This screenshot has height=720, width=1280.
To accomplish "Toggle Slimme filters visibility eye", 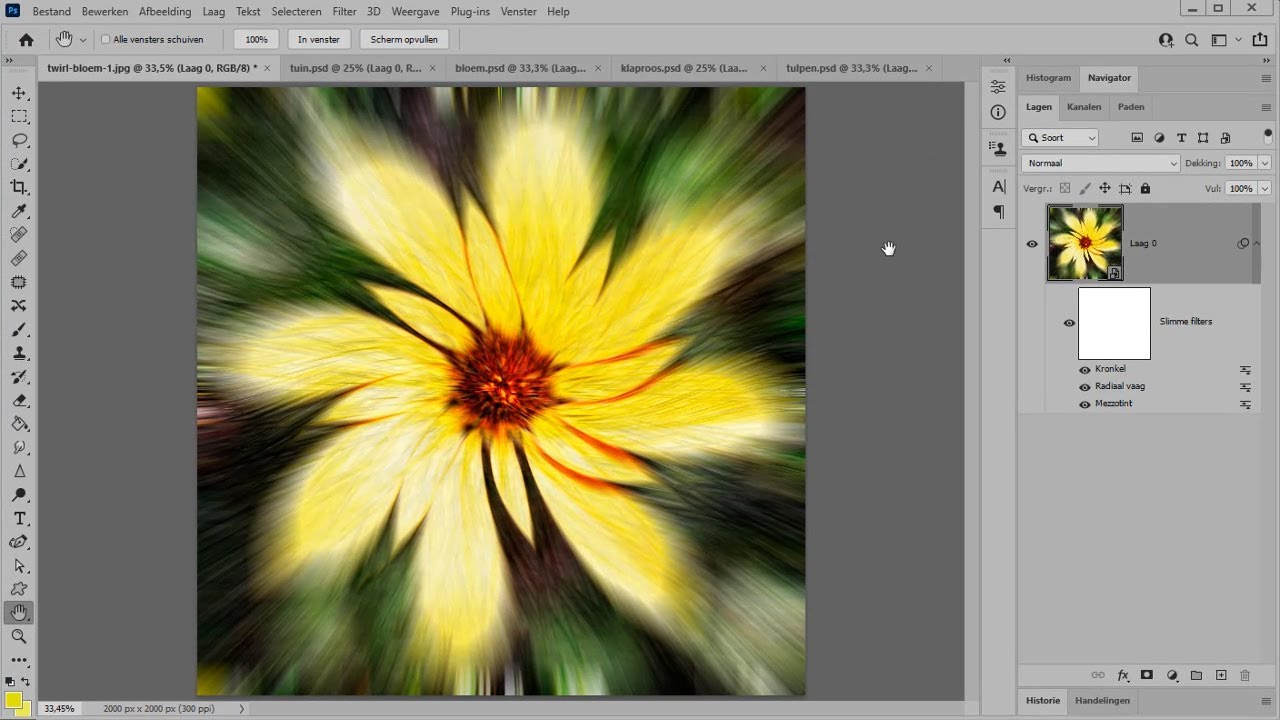I will 1069,323.
